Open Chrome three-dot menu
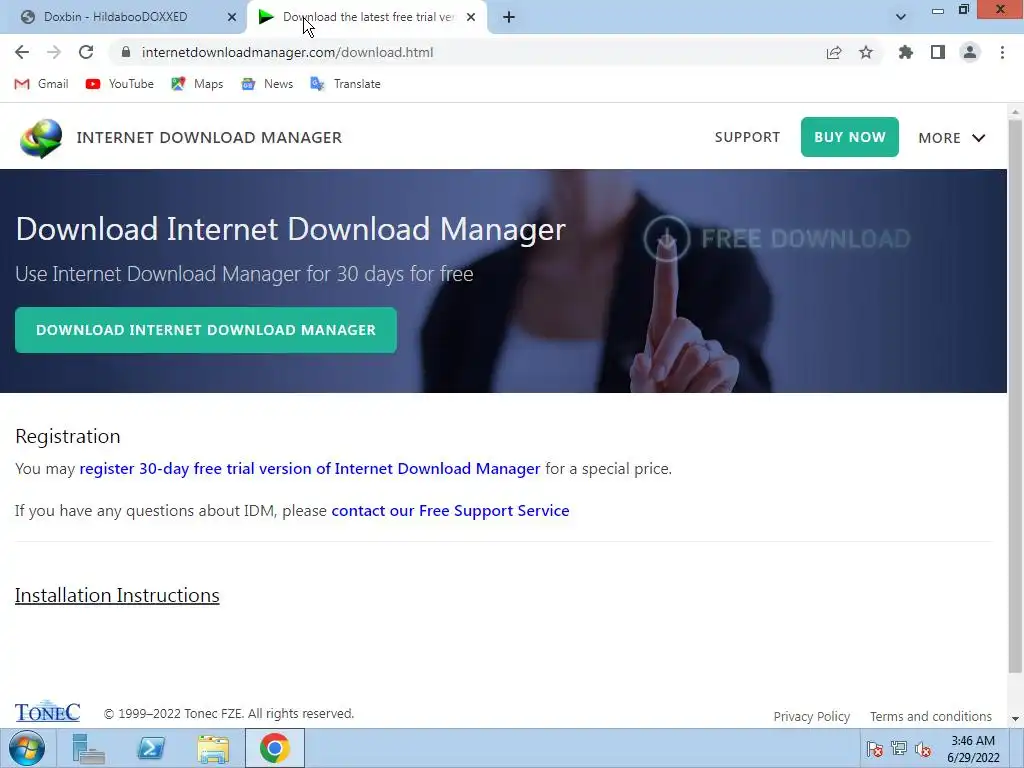Viewport: 1024px width, 768px height. 1002,52
